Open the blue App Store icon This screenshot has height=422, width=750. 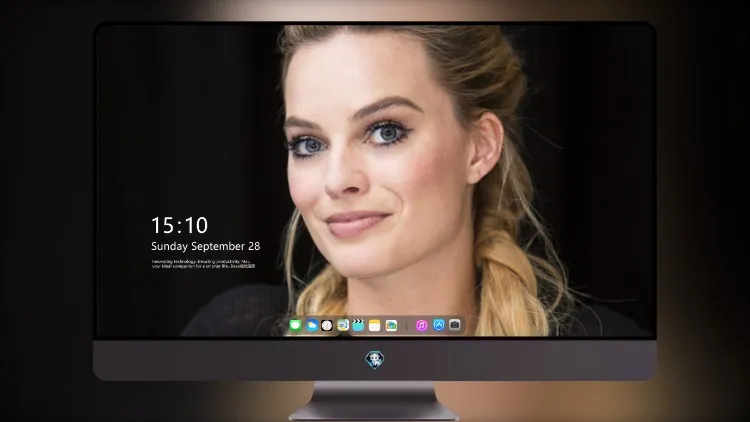(x=439, y=325)
